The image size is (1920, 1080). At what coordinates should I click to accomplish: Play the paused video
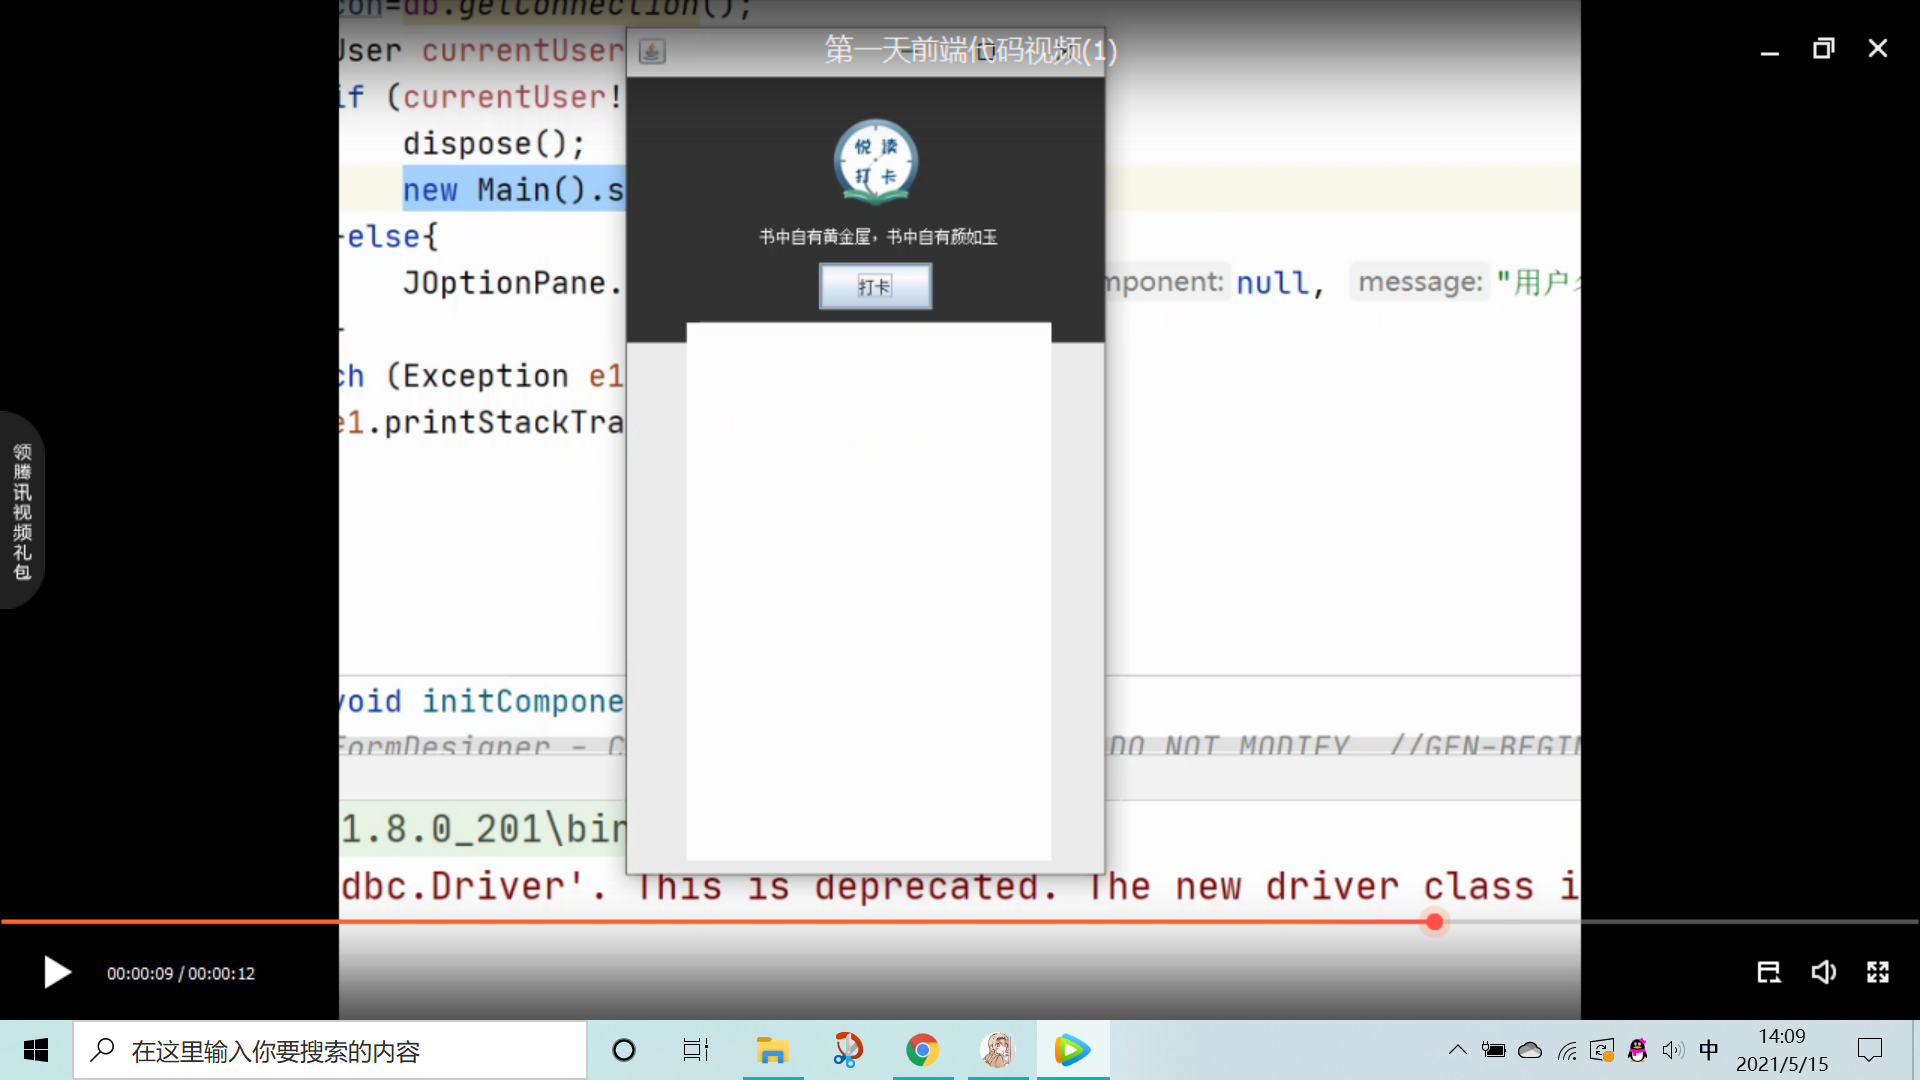pos(57,972)
